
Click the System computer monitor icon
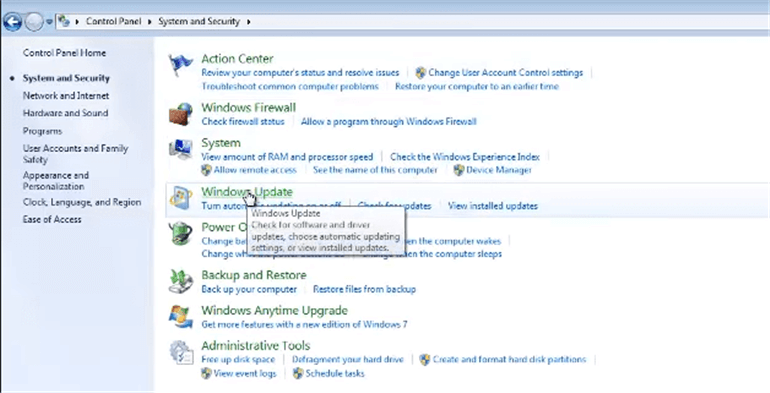[180, 150]
